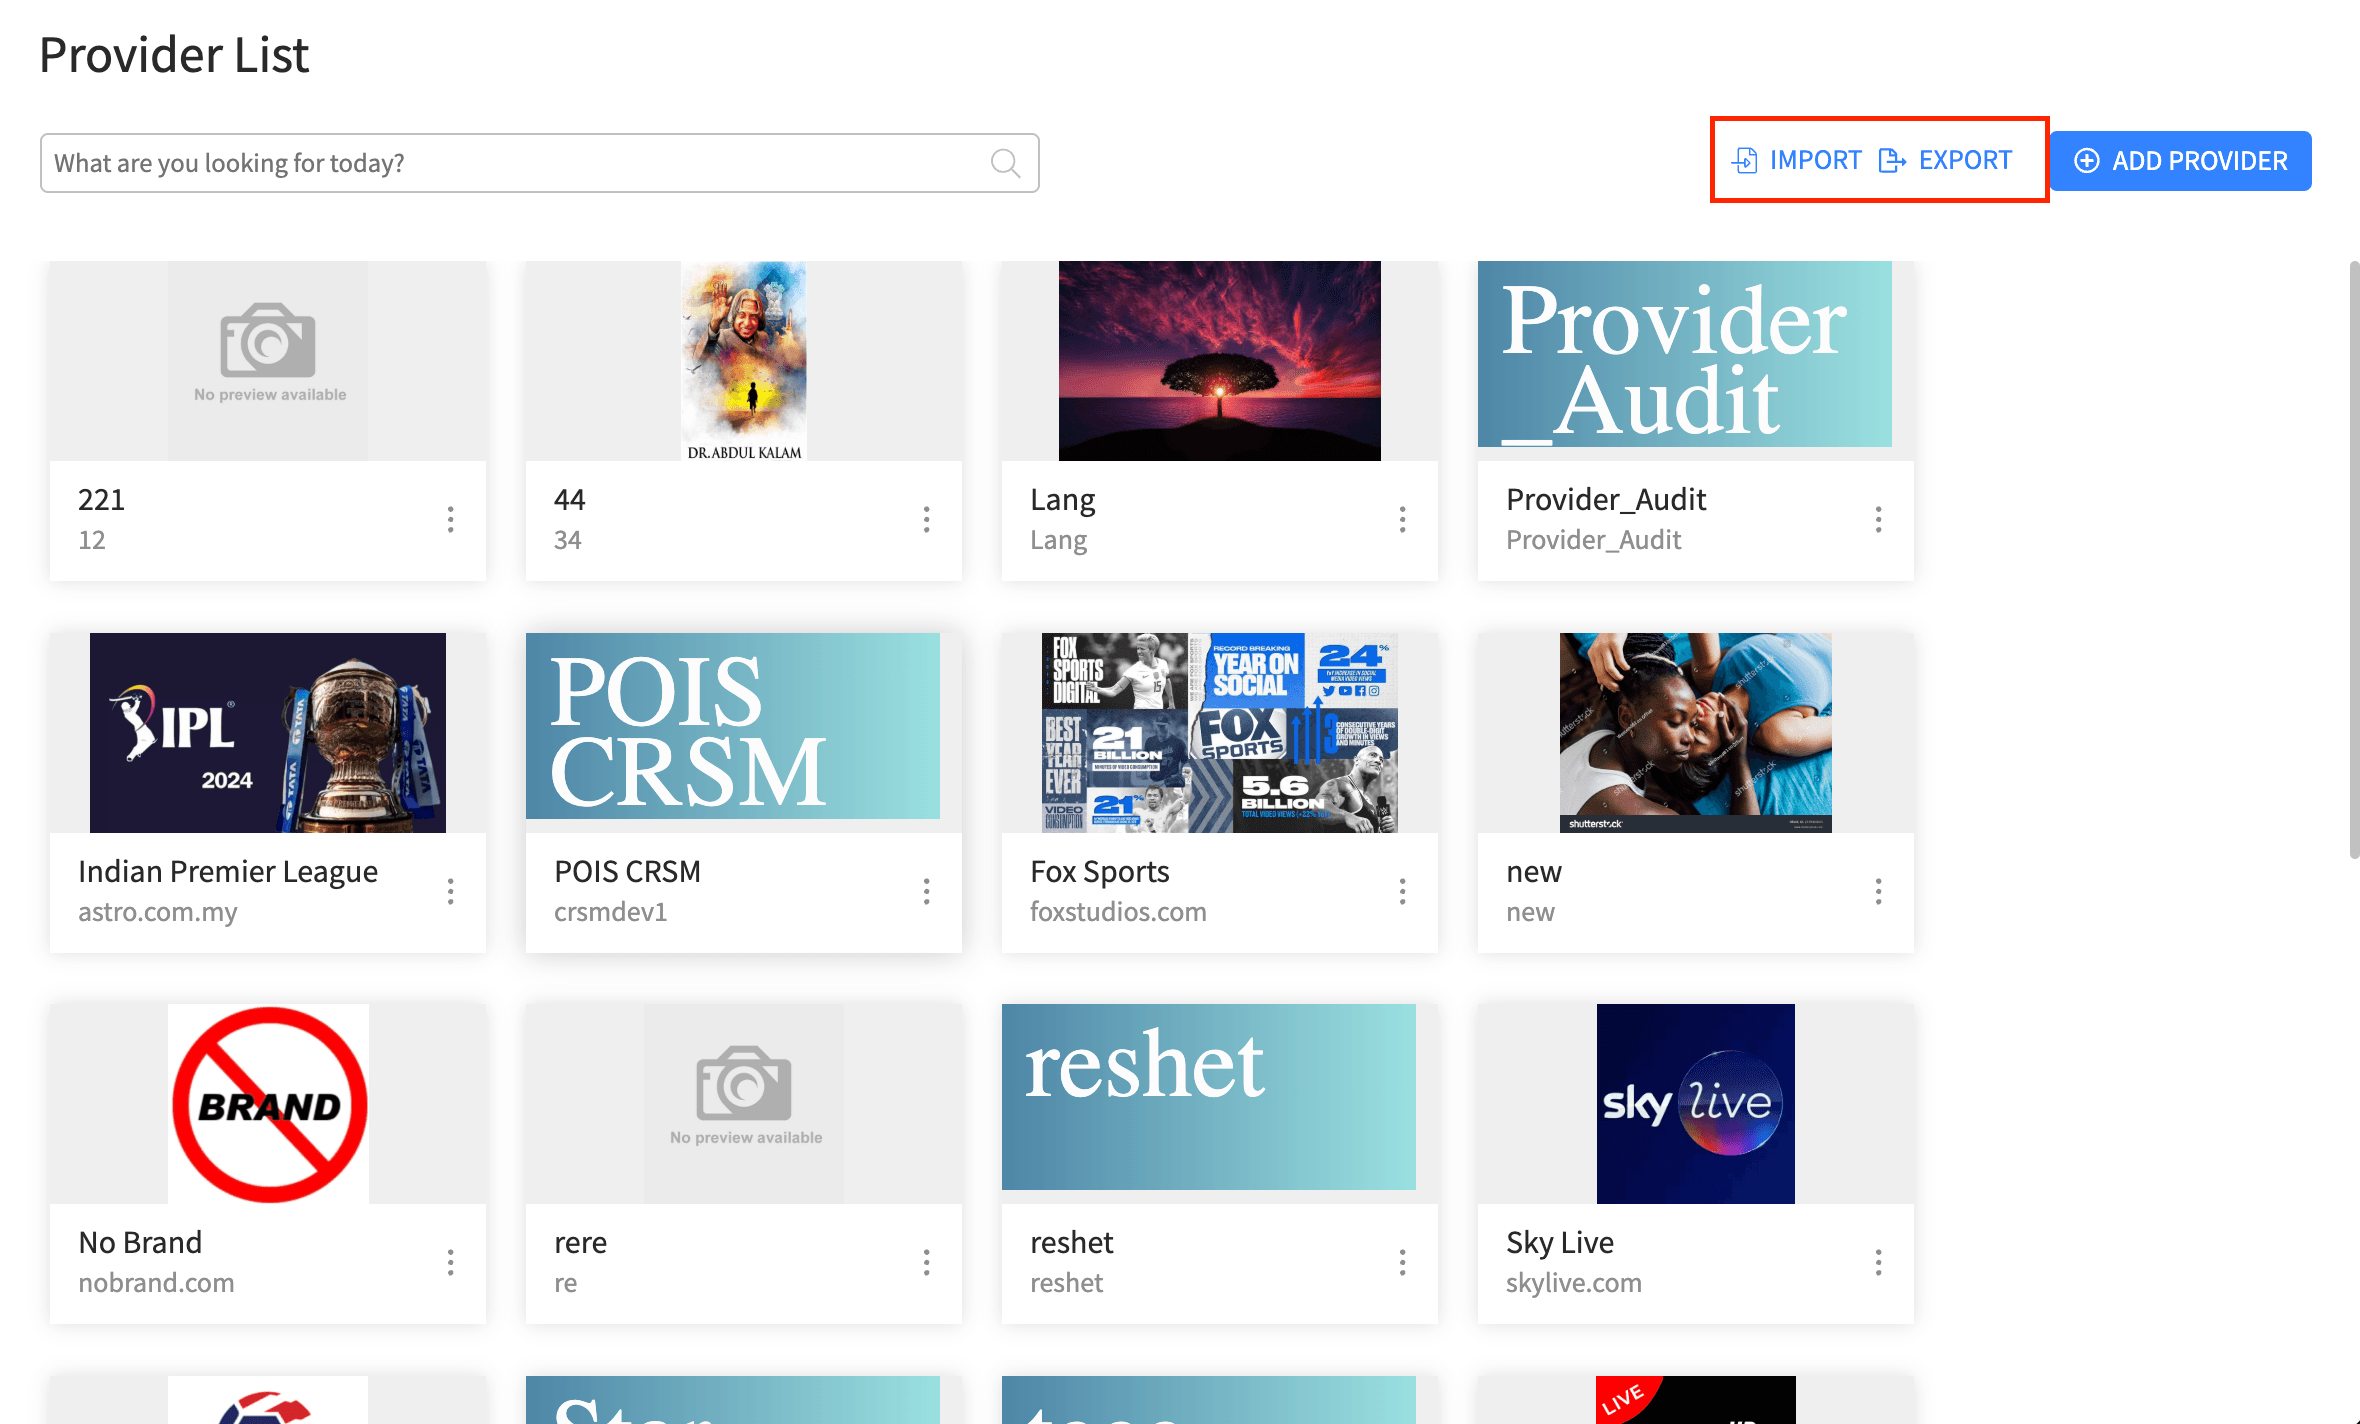Click the nobrand.com domain text
The image size is (2360, 1424).
point(156,1283)
